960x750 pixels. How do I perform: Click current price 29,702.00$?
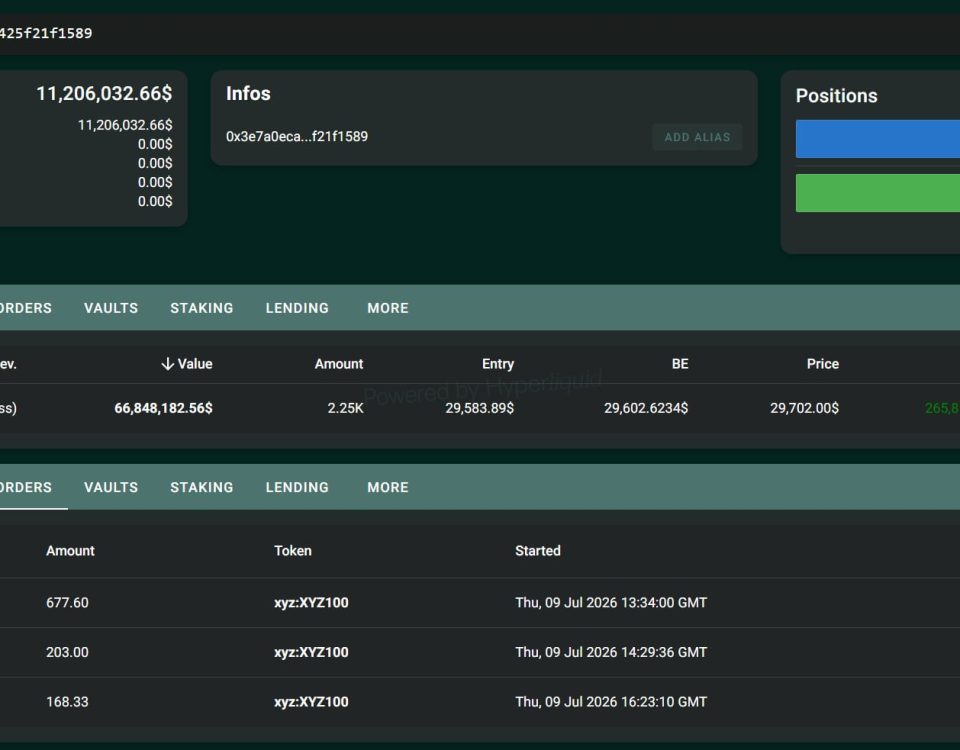804,408
